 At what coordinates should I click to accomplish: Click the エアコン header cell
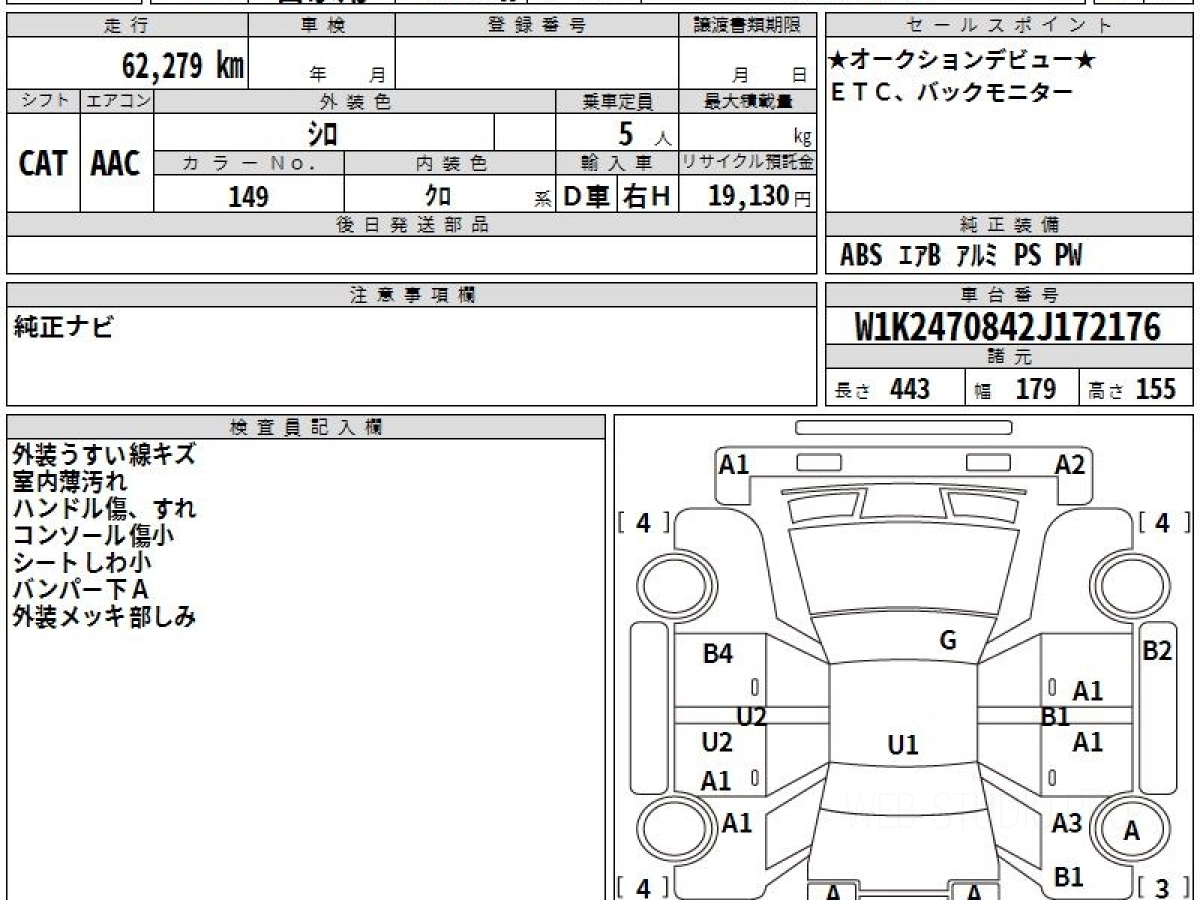point(117,101)
